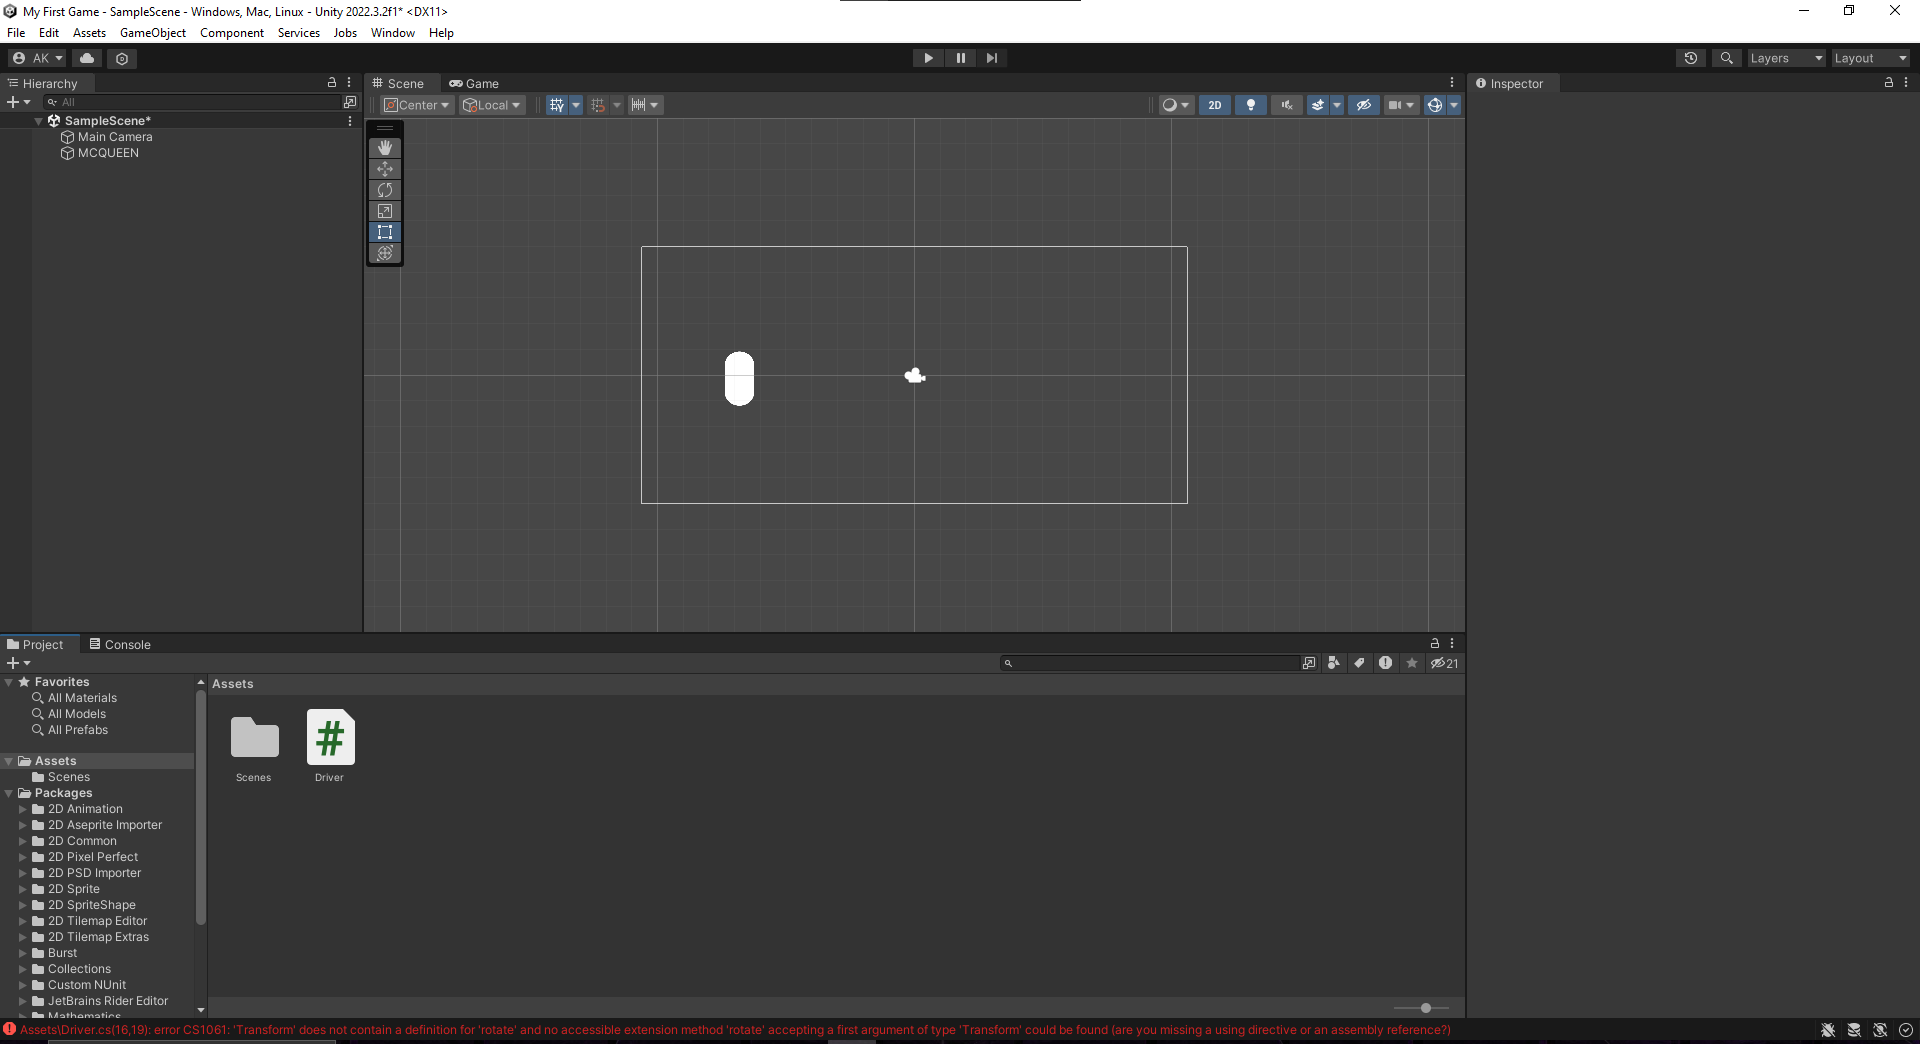Toggle scene lighting bulb button
The image size is (1920, 1044).
(x=1250, y=105)
